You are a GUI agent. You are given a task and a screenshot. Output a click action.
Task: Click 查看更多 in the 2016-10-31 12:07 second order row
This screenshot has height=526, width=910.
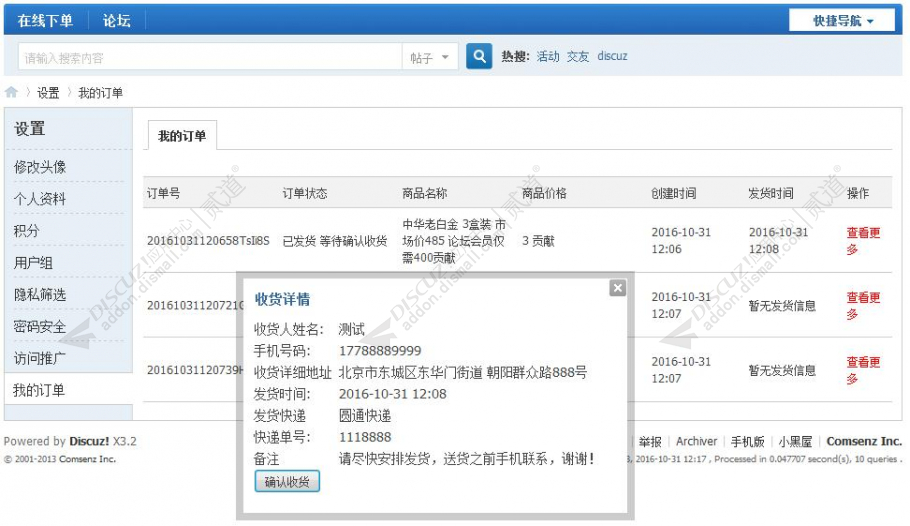click(863, 306)
